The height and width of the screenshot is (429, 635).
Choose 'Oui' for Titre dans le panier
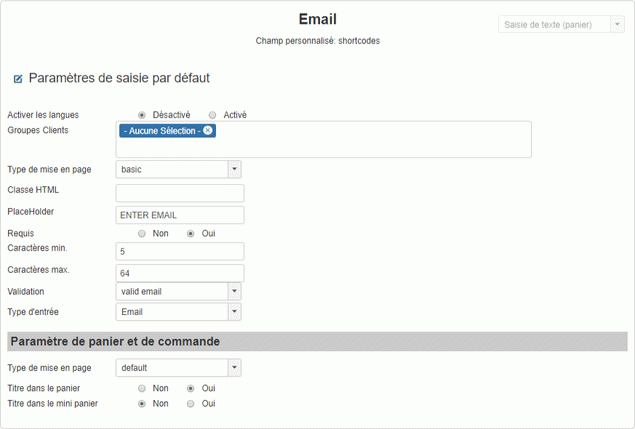[x=191, y=388]
